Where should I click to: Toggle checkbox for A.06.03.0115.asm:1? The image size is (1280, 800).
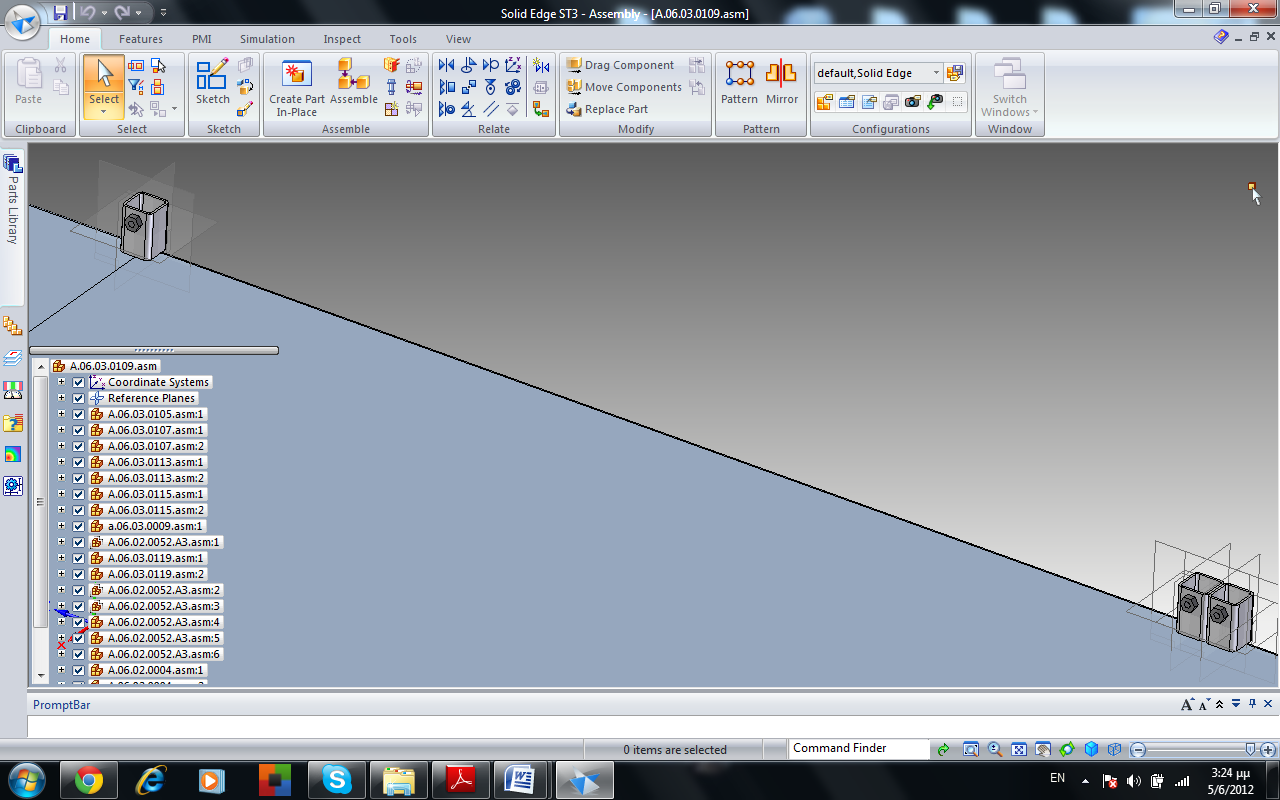click(79, 494)
